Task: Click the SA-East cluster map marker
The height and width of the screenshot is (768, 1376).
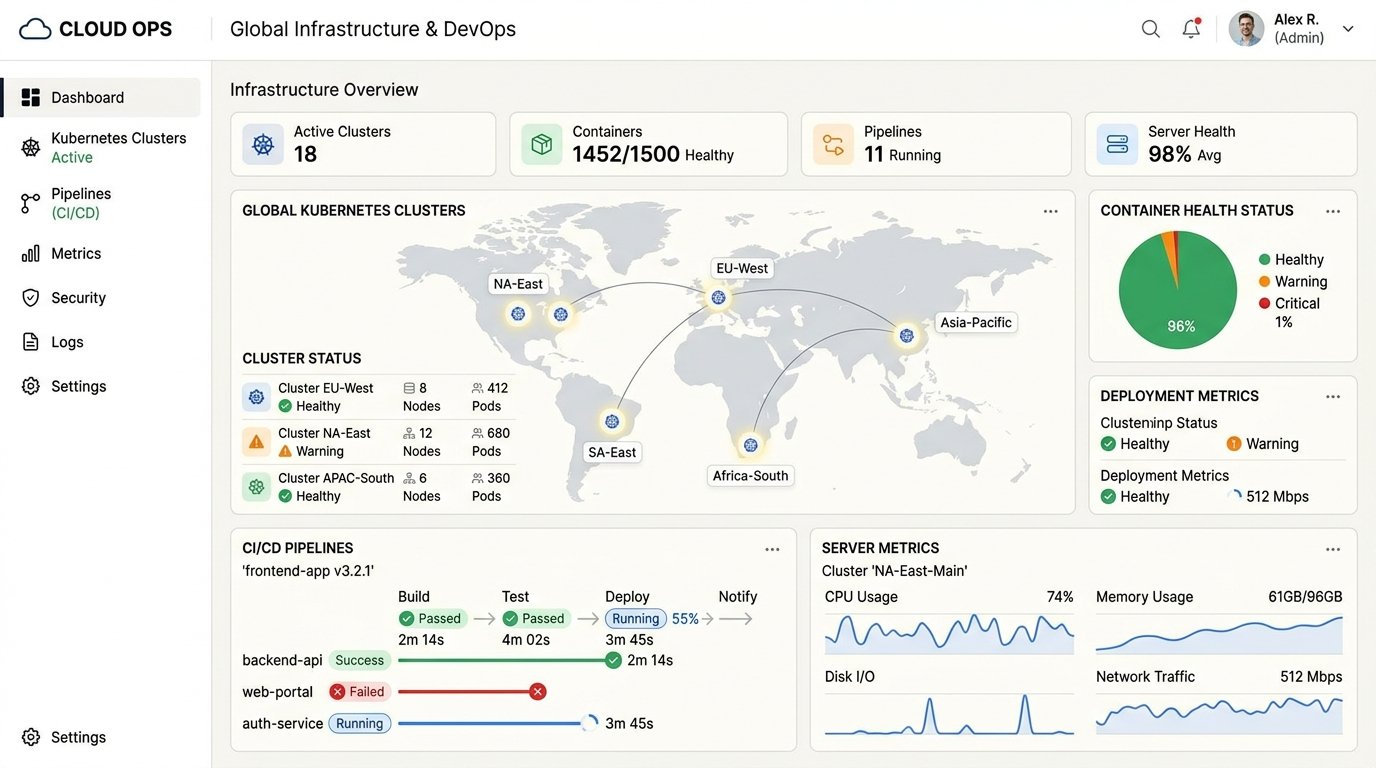Action: tap(612, 421)
